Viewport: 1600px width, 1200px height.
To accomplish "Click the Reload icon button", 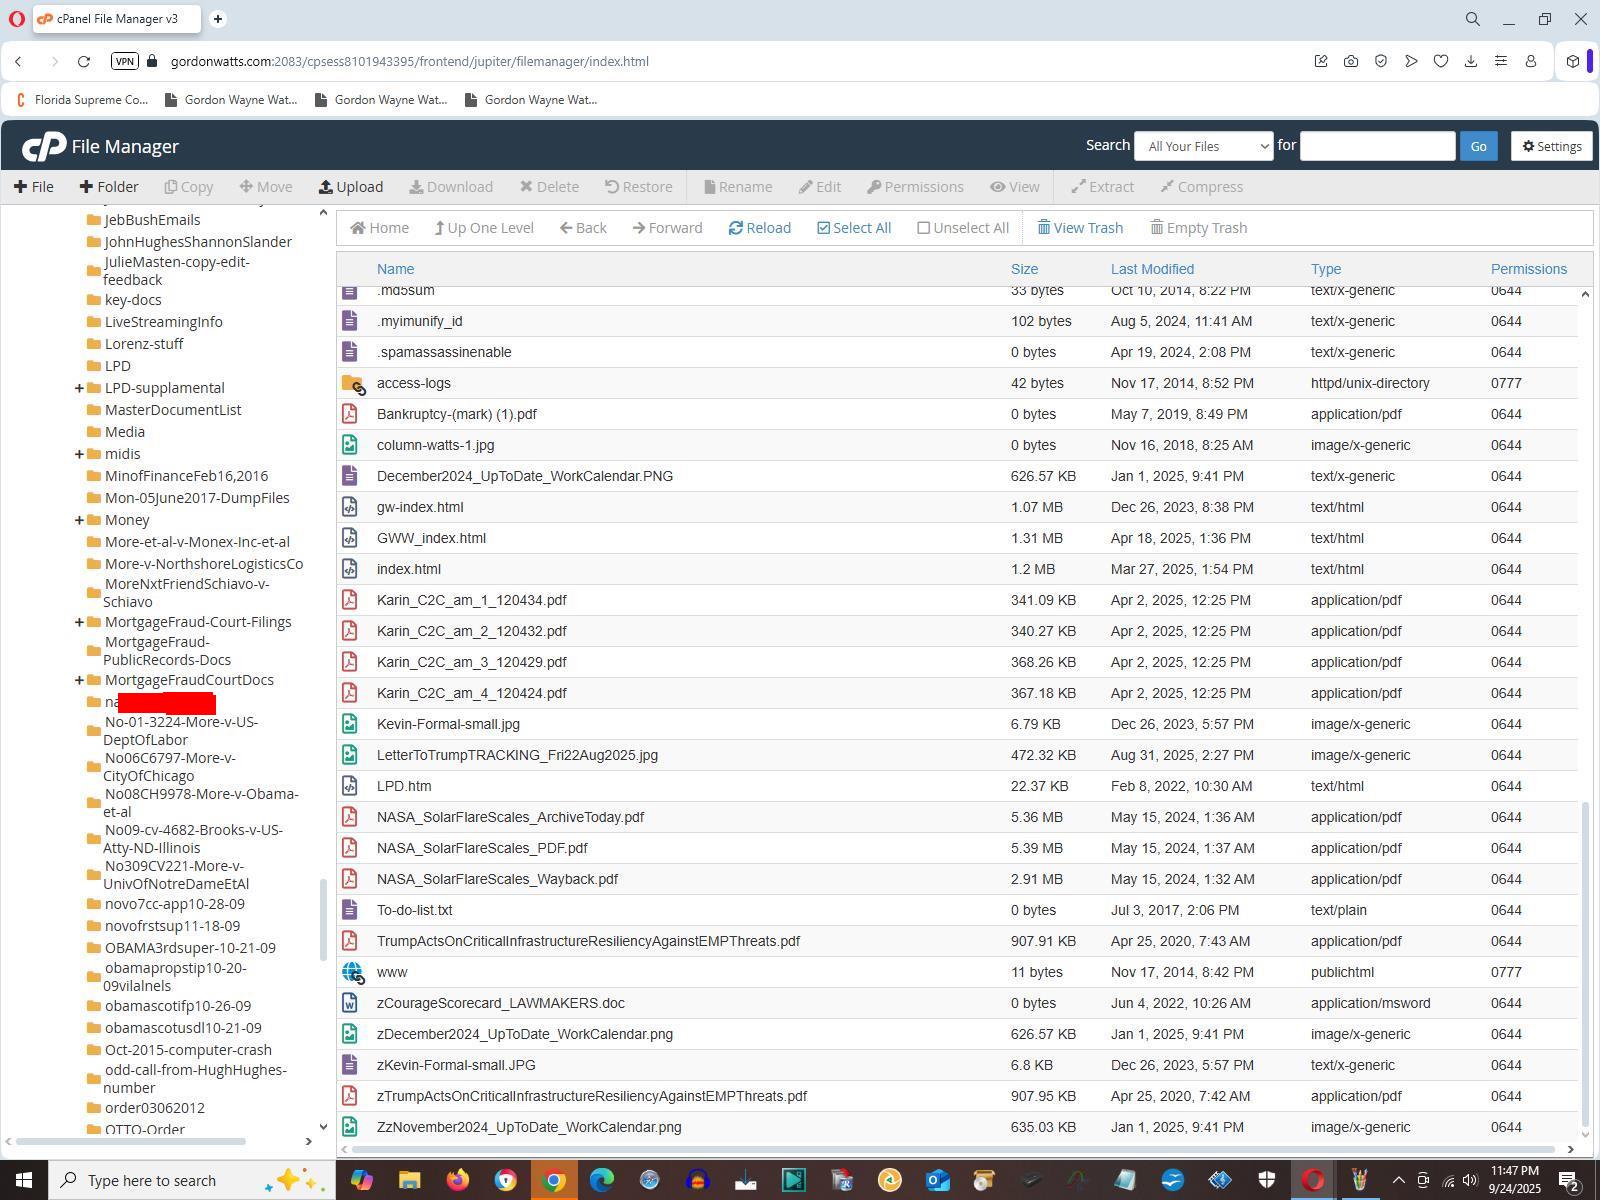I will 736,228.
